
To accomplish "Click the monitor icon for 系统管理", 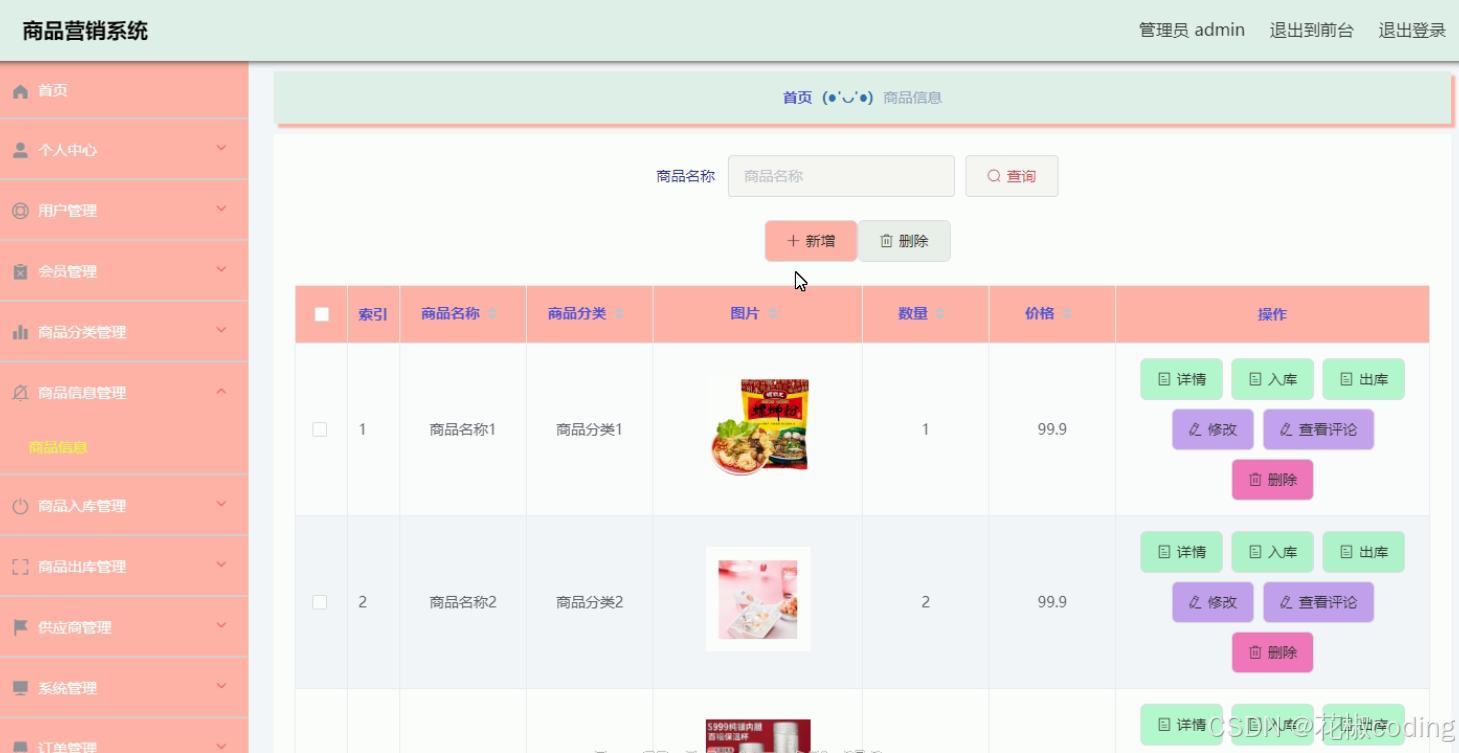I will [x=22, y=687].
